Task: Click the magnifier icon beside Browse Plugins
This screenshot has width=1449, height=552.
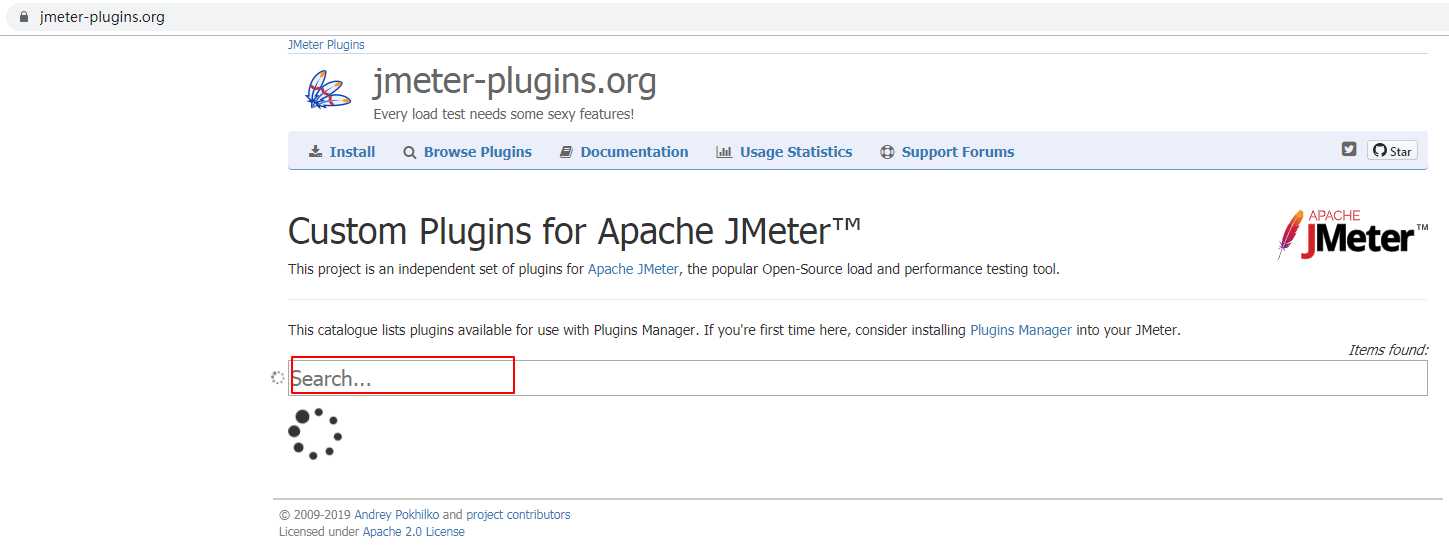Action: 409,153
